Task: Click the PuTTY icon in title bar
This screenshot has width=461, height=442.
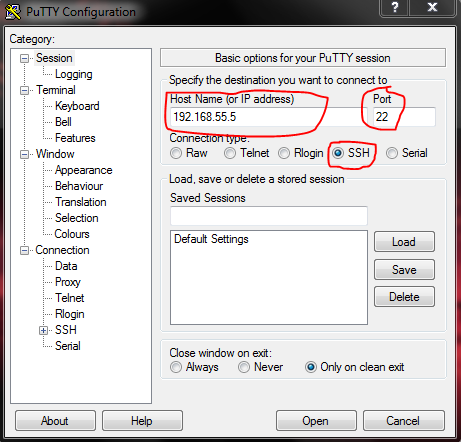Action: (13, 12)
